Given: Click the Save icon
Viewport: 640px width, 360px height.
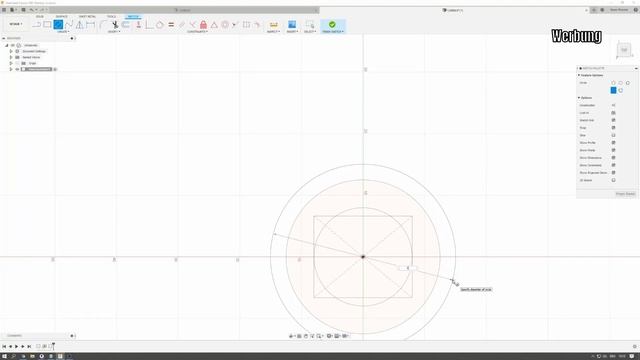Looking at the screenshot, I should coord(23,10).
